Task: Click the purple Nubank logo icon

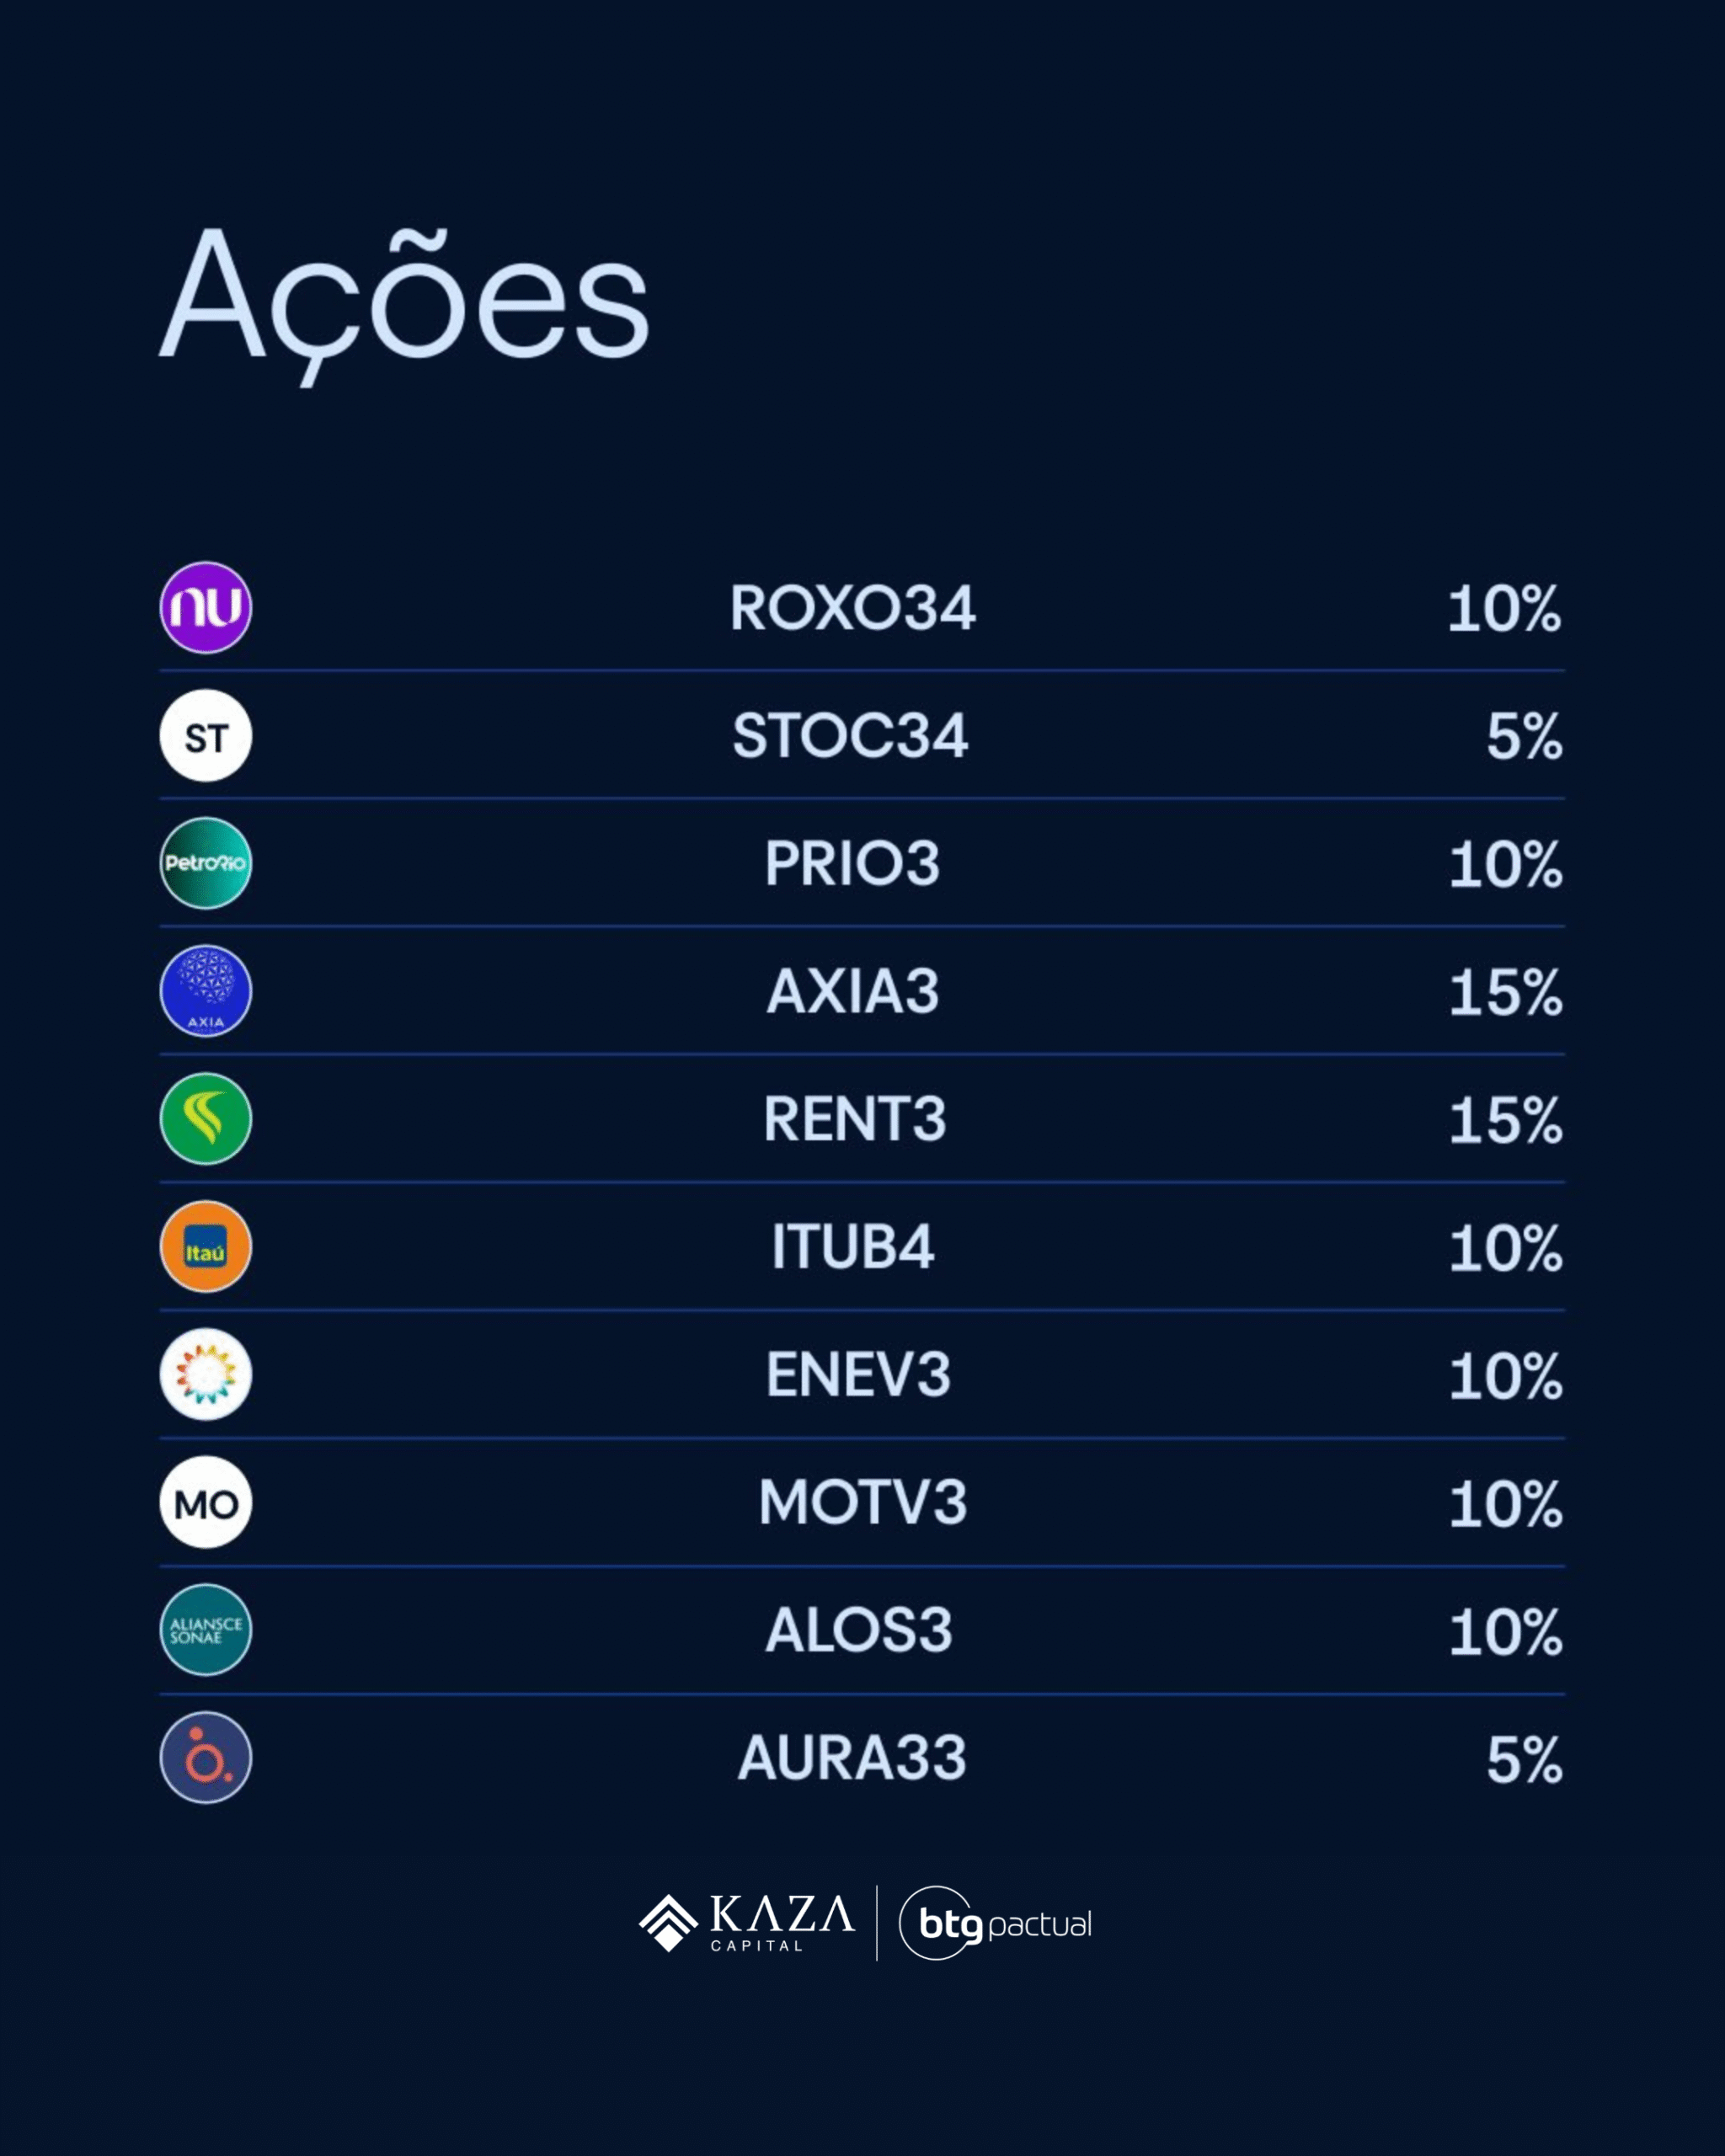Action: [206, 607]
